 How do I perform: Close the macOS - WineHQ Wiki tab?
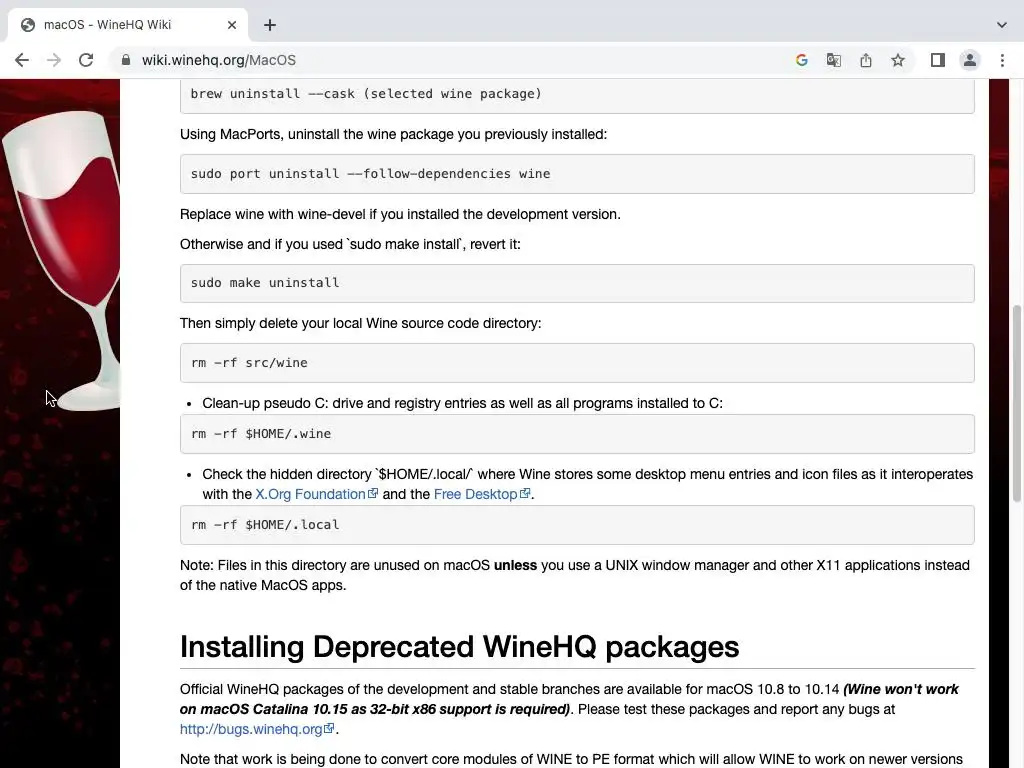pos(232,25)
